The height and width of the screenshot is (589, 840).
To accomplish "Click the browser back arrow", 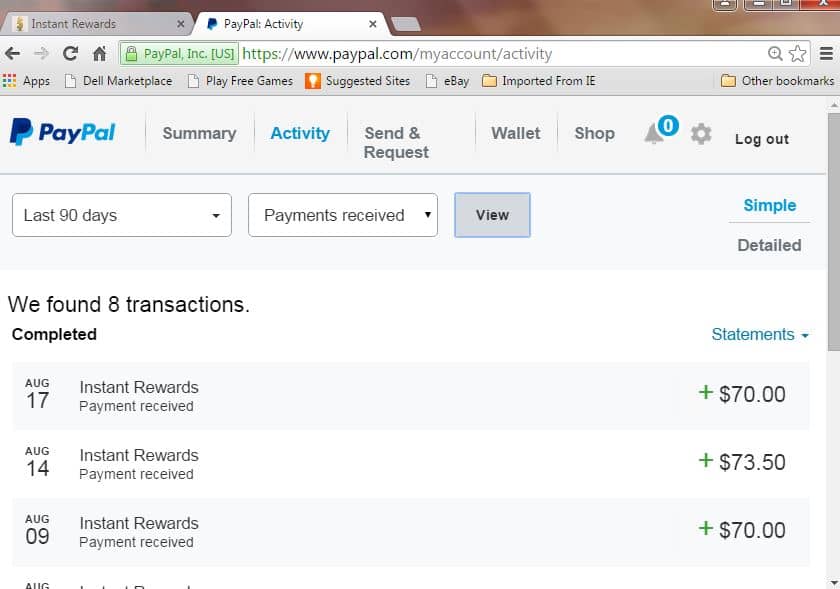I will point(12,54).
